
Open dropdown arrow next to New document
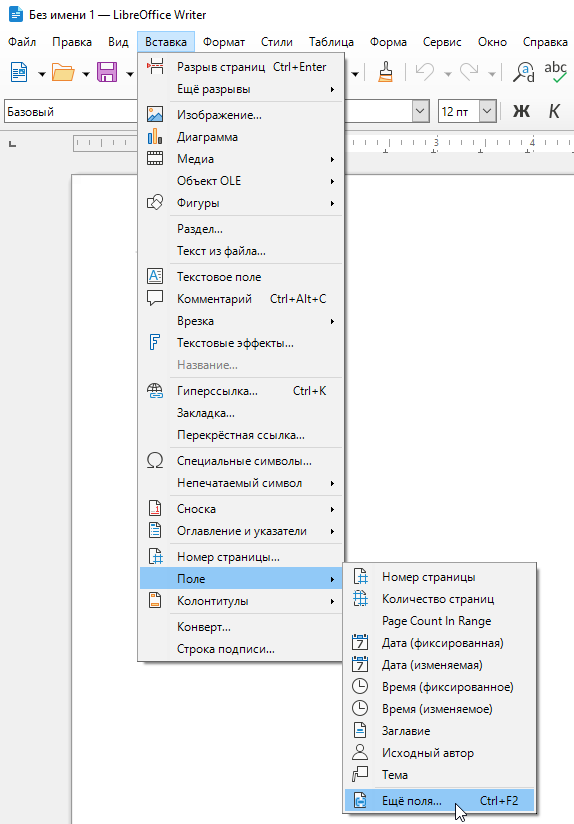(x=42, y=74)
